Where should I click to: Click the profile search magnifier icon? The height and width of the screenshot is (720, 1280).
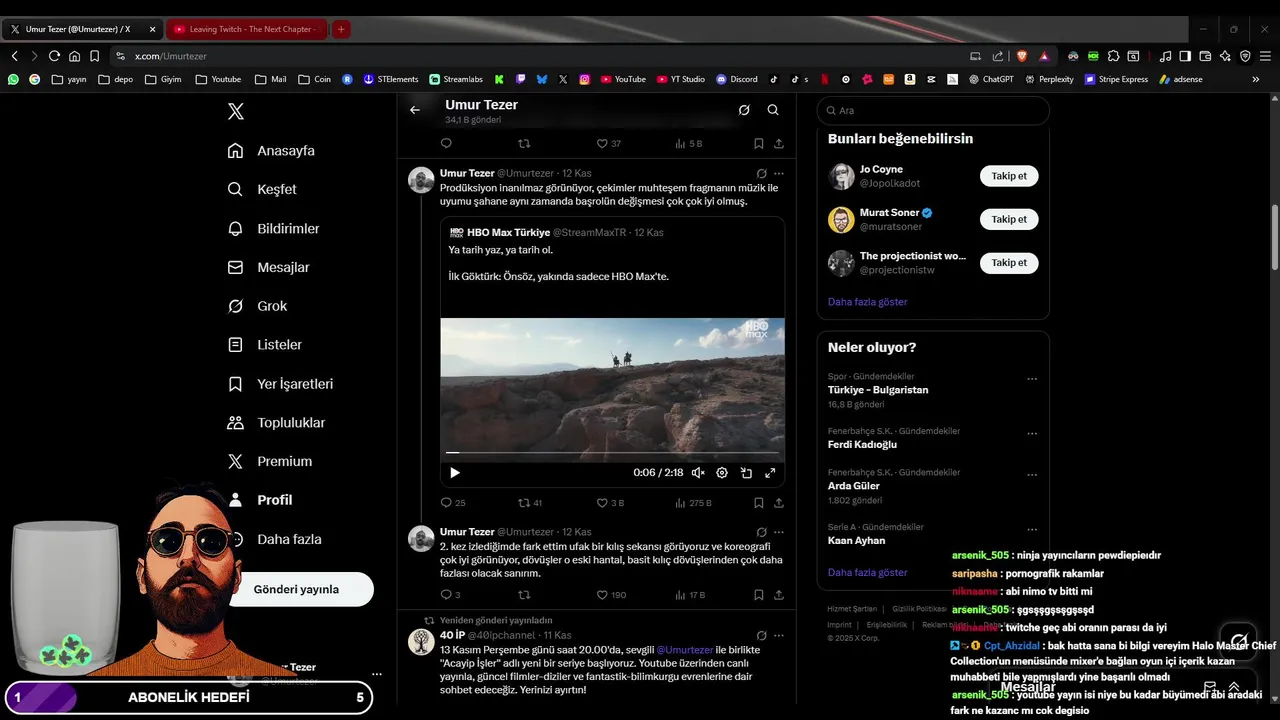[x=773, y=110]
